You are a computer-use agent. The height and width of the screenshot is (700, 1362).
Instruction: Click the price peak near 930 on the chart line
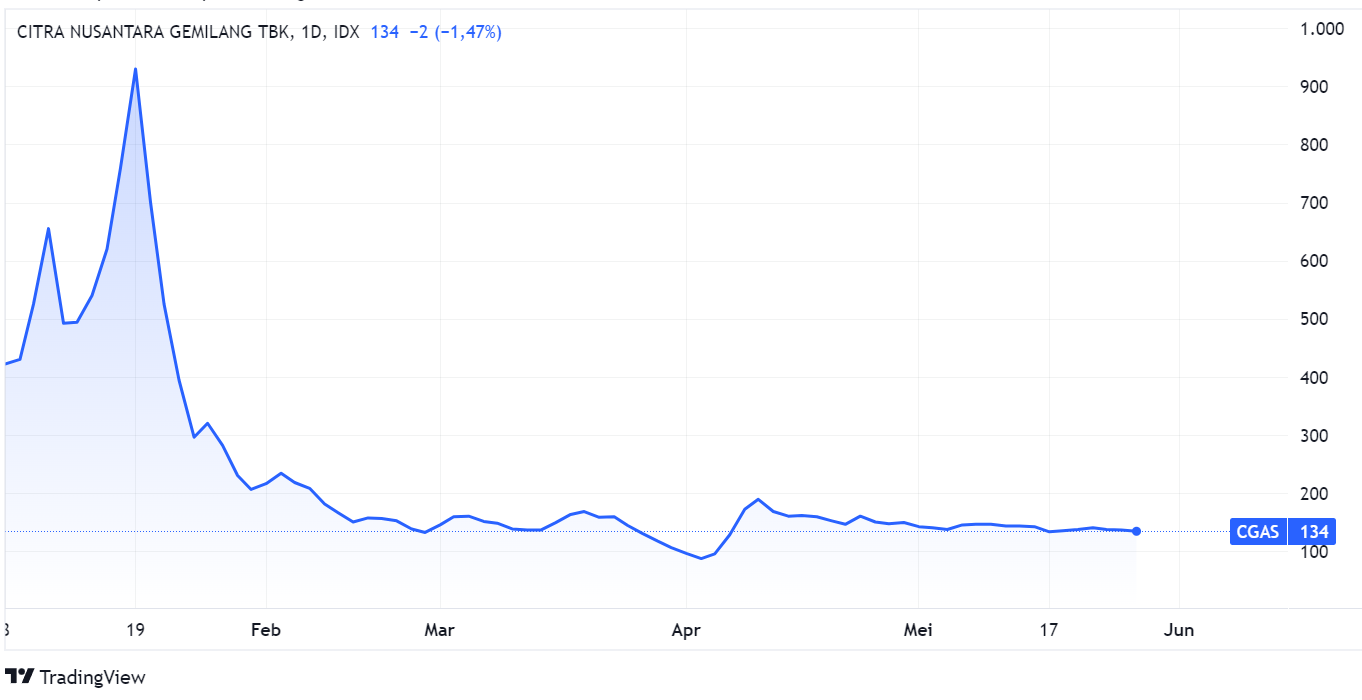pos(135,69)
